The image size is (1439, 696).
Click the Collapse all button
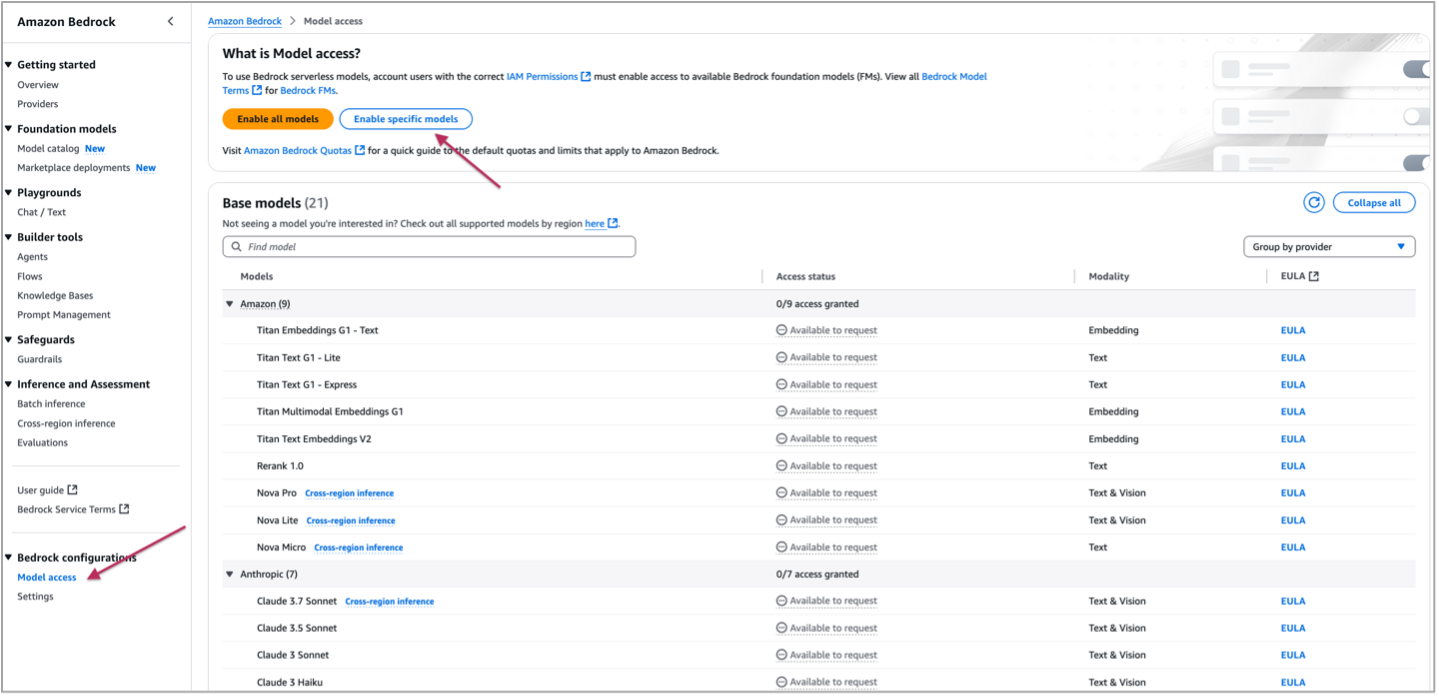1374,203
